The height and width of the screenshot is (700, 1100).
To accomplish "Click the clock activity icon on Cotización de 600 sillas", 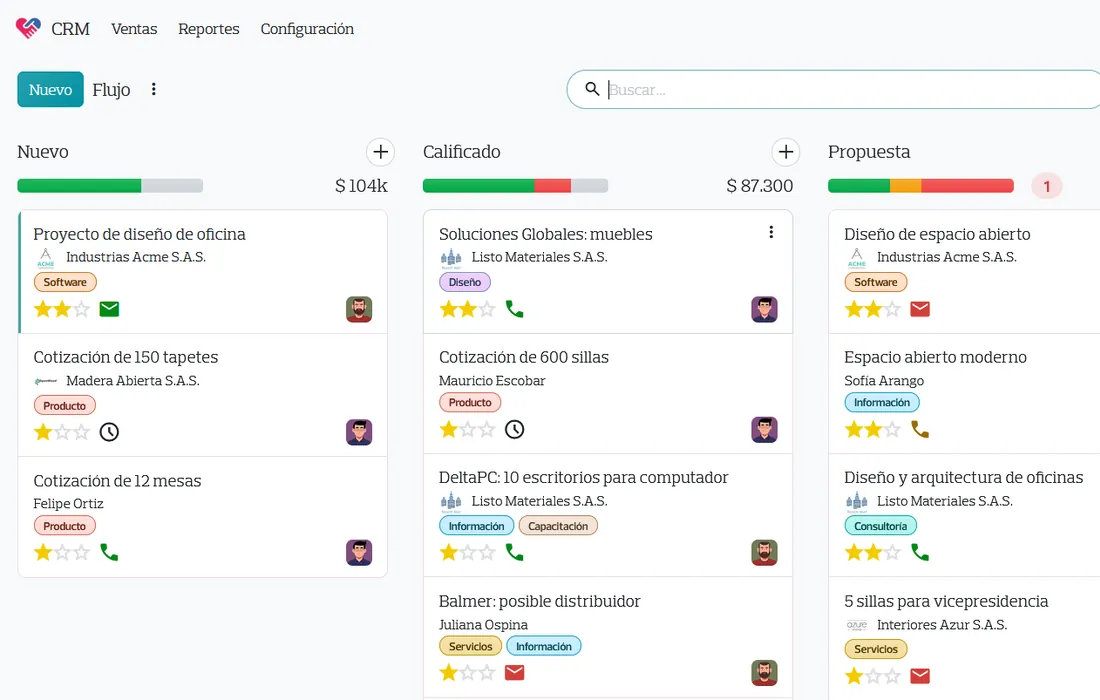I will click(514, 429).
